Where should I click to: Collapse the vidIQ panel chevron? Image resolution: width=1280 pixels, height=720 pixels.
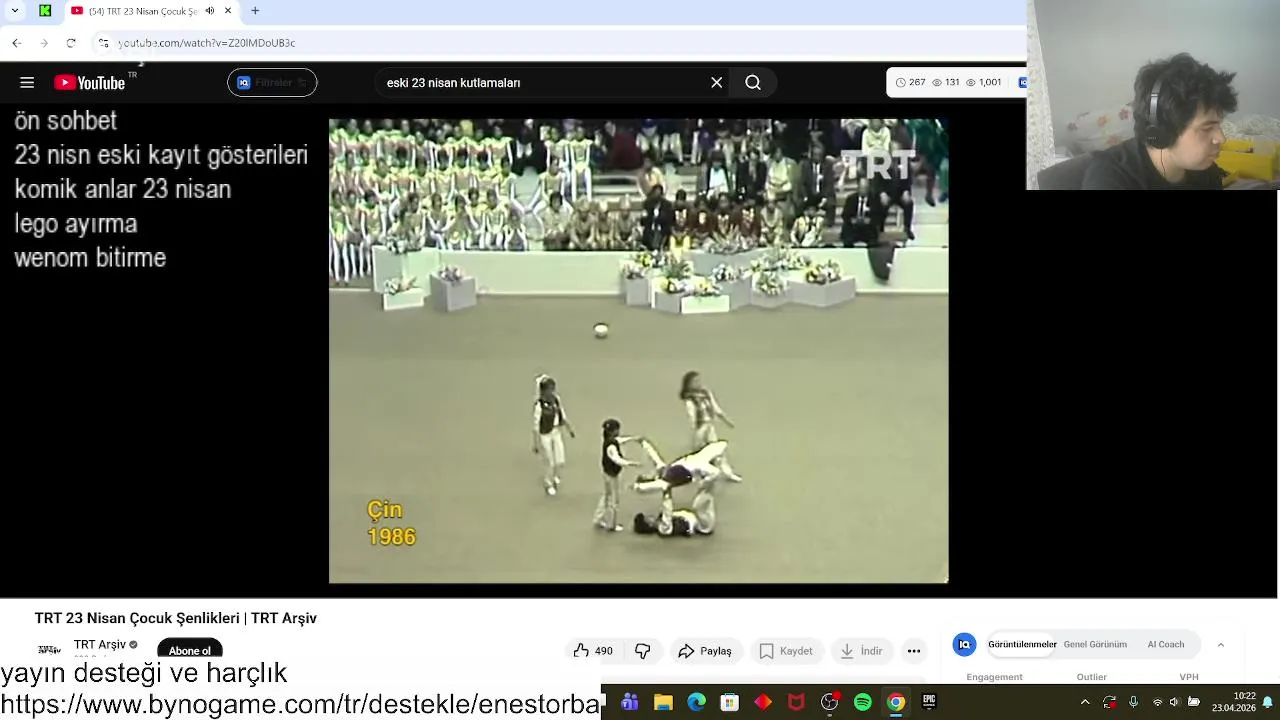1221,645
